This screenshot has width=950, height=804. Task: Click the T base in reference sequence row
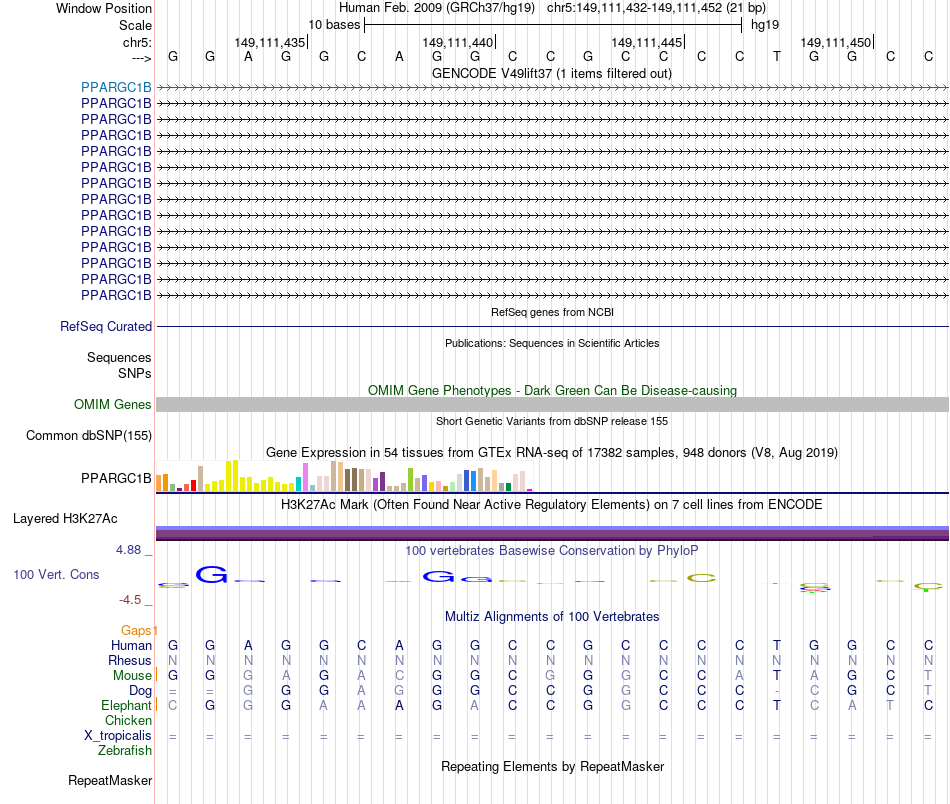(x=777, y=56)
